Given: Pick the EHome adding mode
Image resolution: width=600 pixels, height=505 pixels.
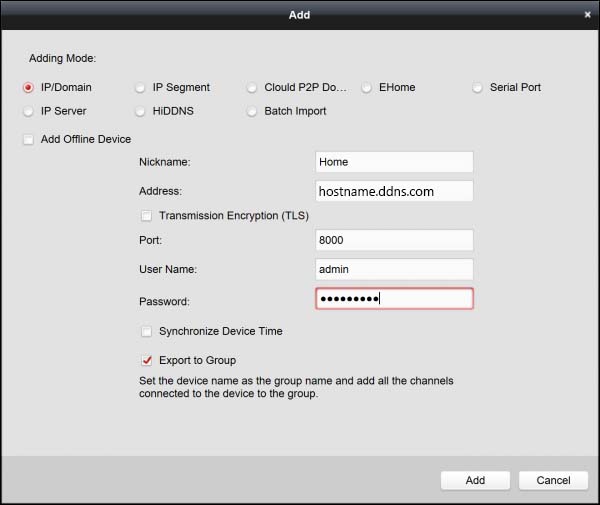Looking at the screenshot, I should 367,88.
